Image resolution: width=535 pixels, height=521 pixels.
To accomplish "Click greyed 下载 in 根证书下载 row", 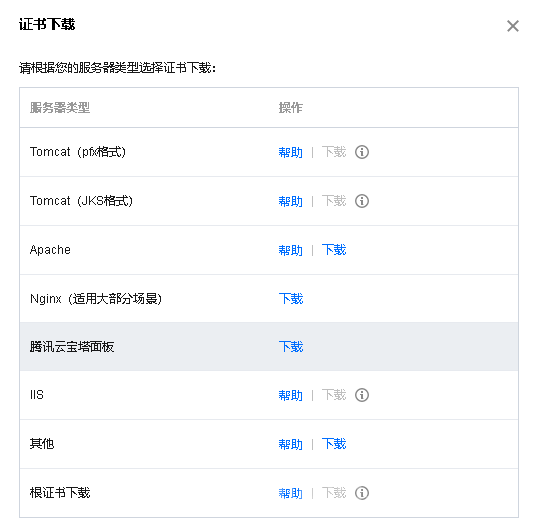I will (x=334, y=493).
